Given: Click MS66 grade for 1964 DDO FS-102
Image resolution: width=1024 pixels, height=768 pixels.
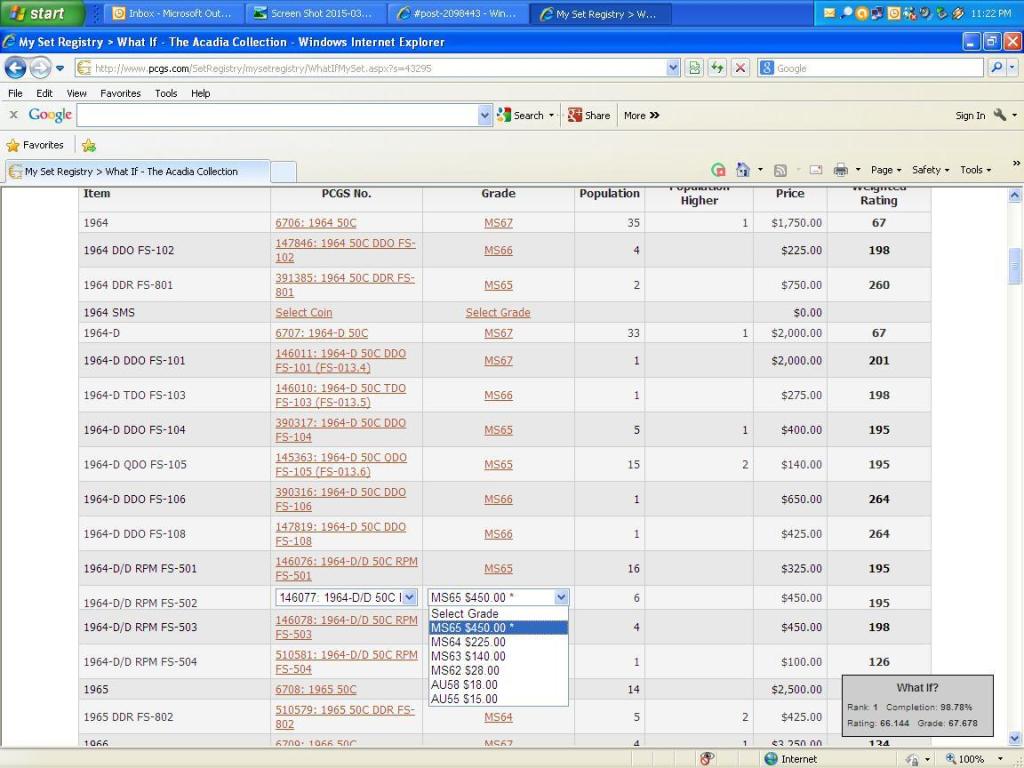Looking at the screenshot, I should (498, 250).
